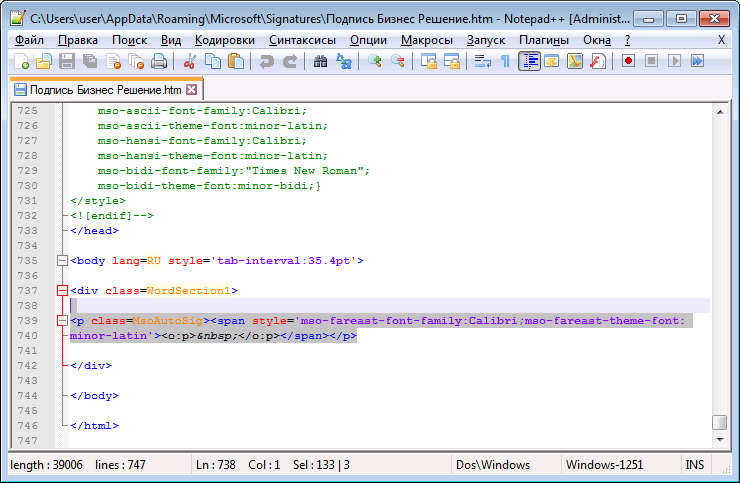The height and width of the screenshot is (483, 740).
Task: Toggle synchronized horizontal scrolling icon
Action: click(x=452, y=61)
